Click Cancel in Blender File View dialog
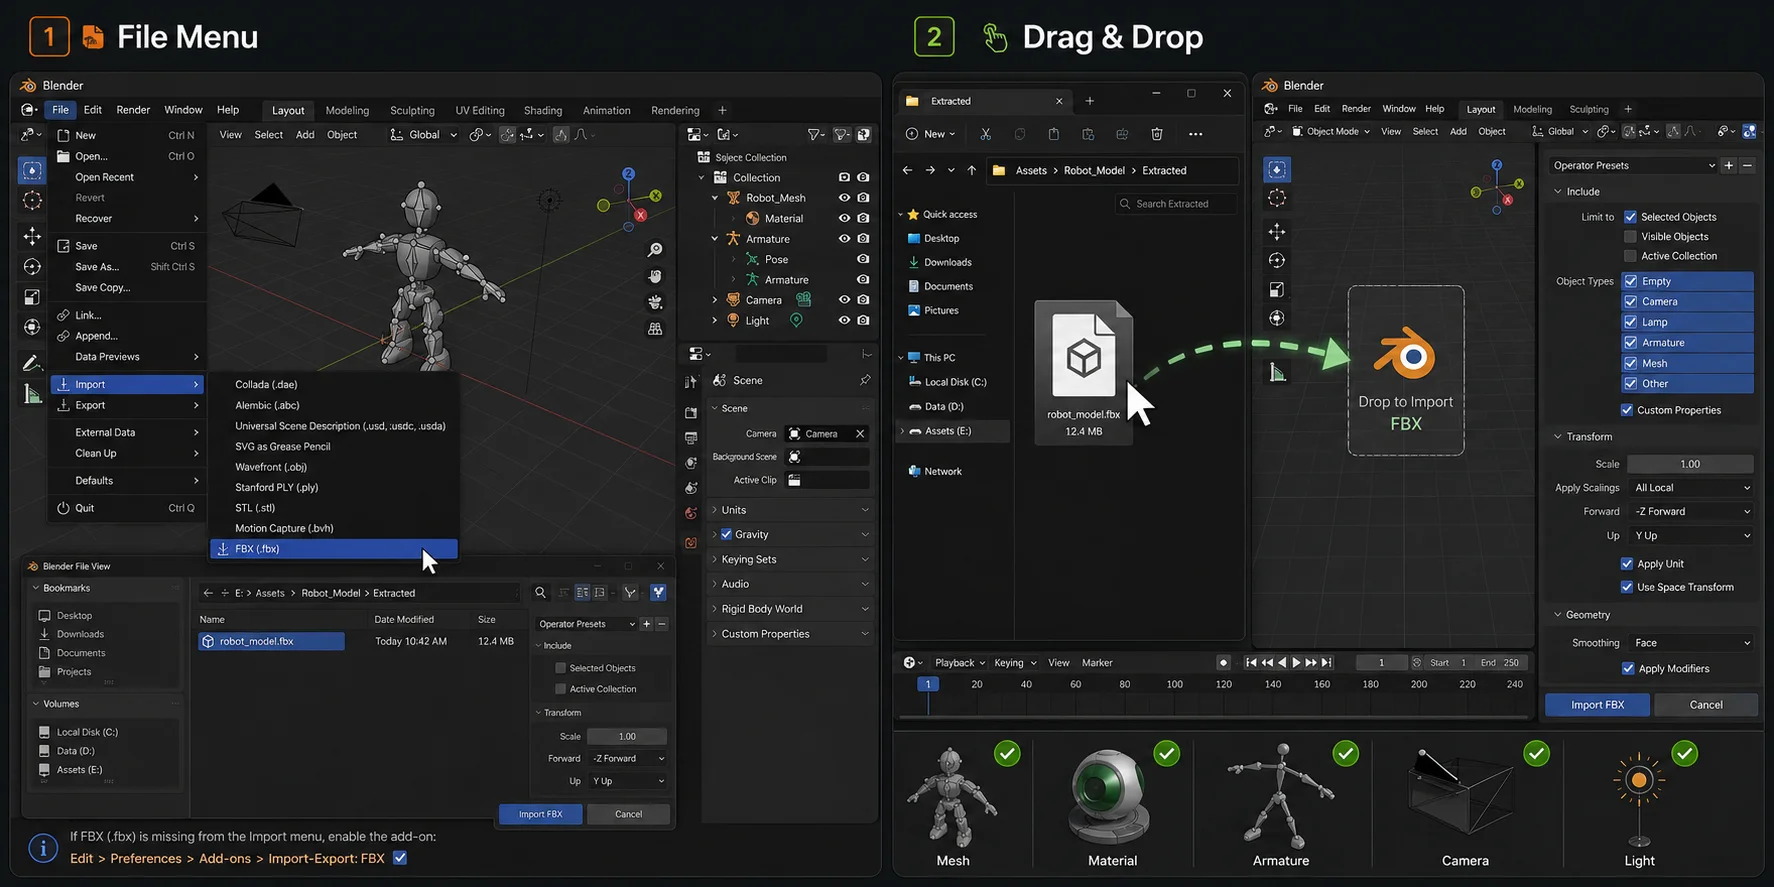 tap(629, 814)
